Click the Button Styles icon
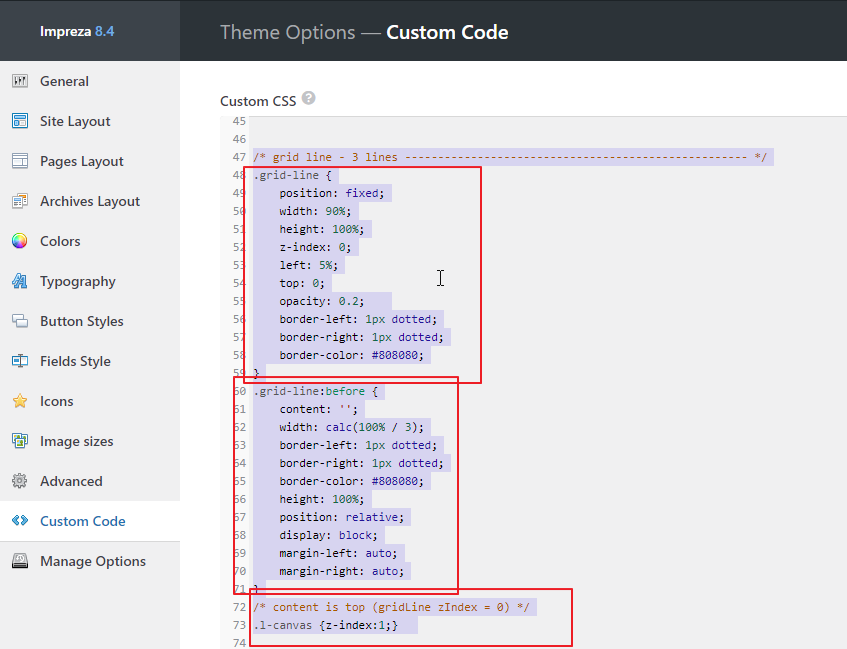The image size is (847, 649). coord(20,321)
